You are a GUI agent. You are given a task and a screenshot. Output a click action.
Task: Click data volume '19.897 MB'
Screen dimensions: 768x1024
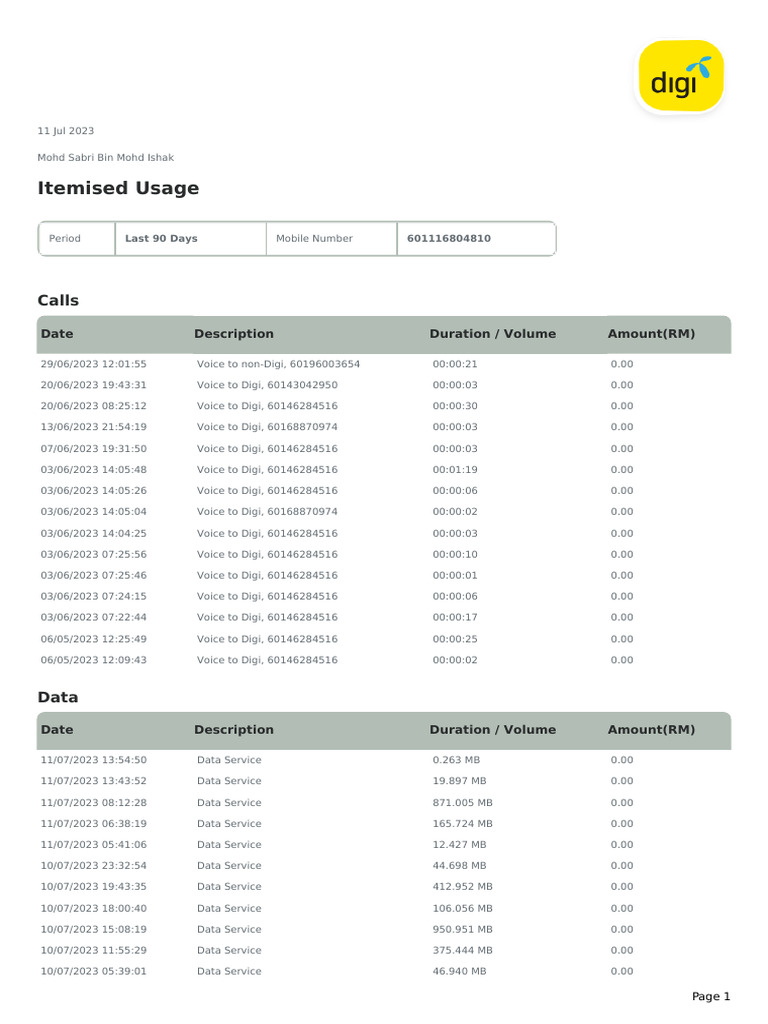click(x=459, y=780)
